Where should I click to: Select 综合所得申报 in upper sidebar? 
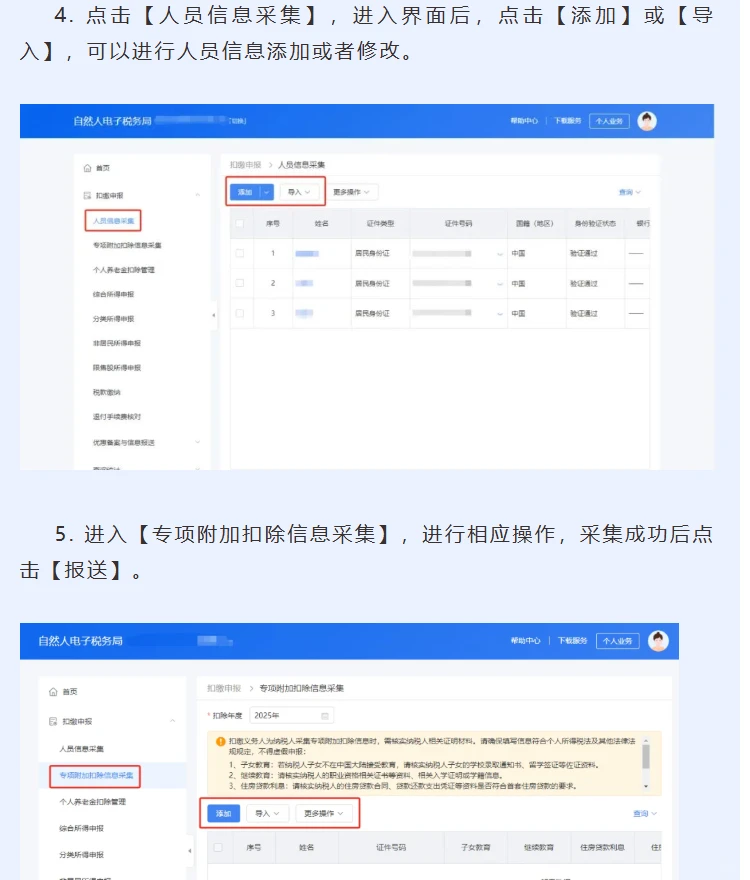pos(113,295)
